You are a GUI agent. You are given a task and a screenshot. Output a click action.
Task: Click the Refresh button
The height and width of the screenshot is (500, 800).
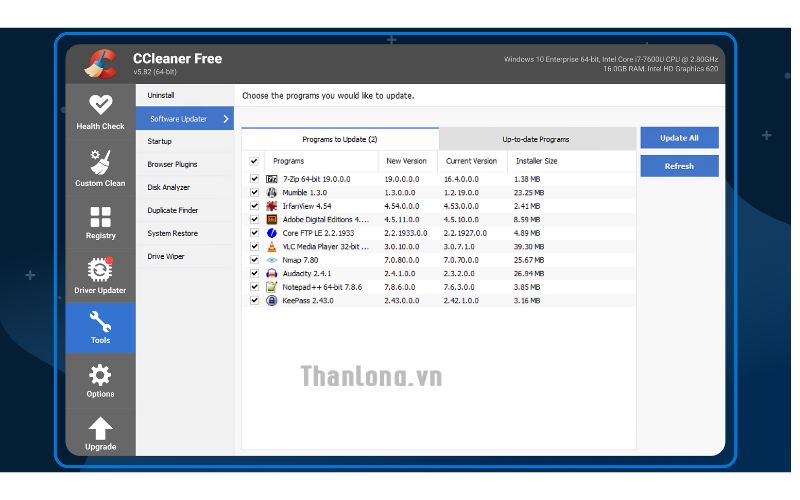pos(679,166)
